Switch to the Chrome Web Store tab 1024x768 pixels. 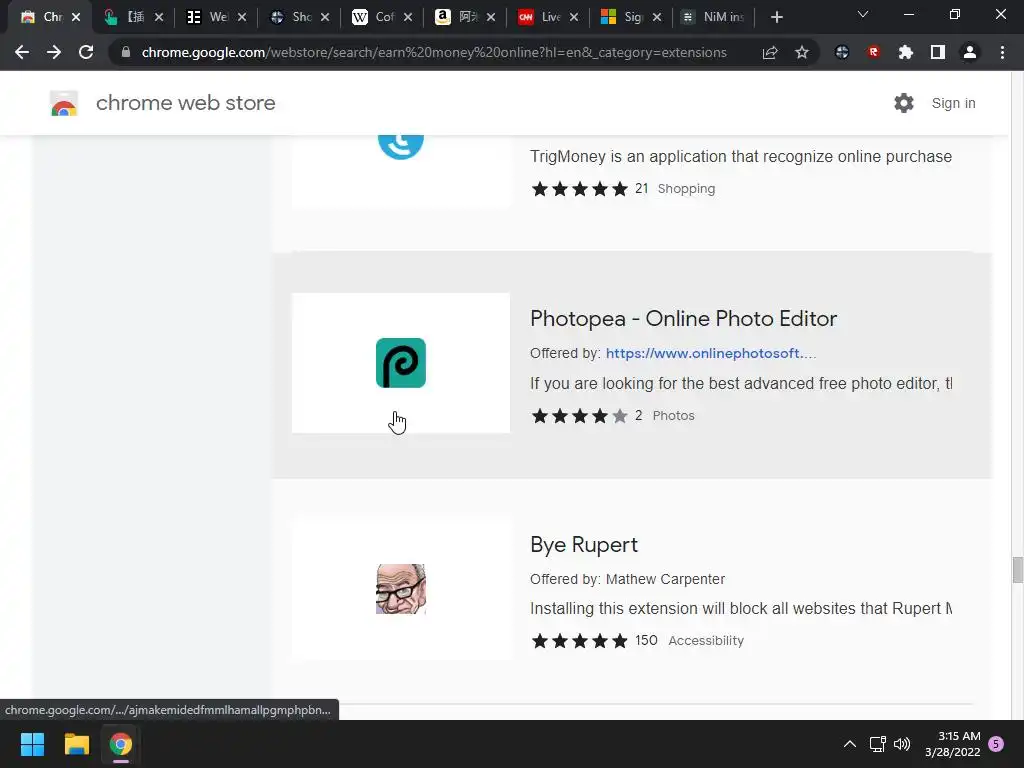[42, 17]
